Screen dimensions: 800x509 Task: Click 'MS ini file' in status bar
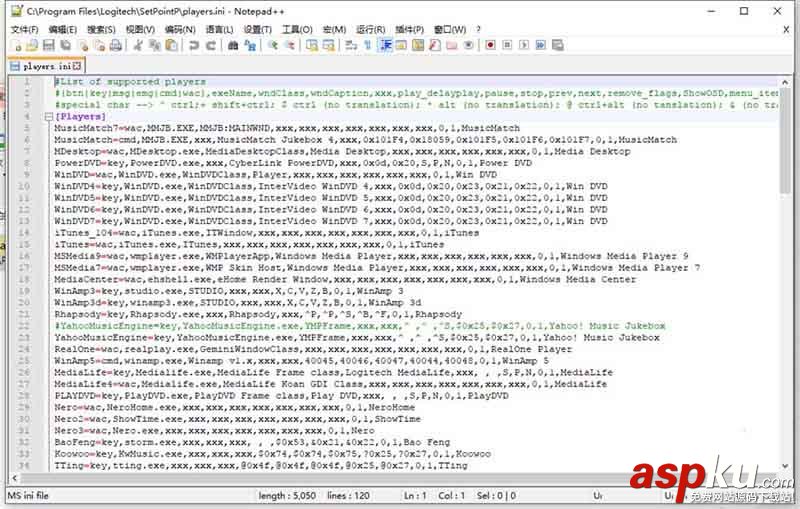coord(29,495)
